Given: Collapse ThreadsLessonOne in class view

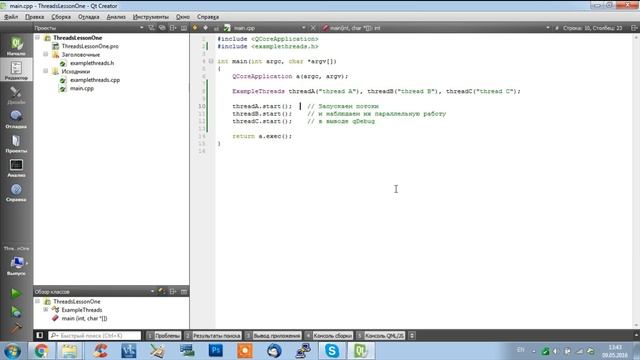Looking at the screenshot, I should point(38,301).
